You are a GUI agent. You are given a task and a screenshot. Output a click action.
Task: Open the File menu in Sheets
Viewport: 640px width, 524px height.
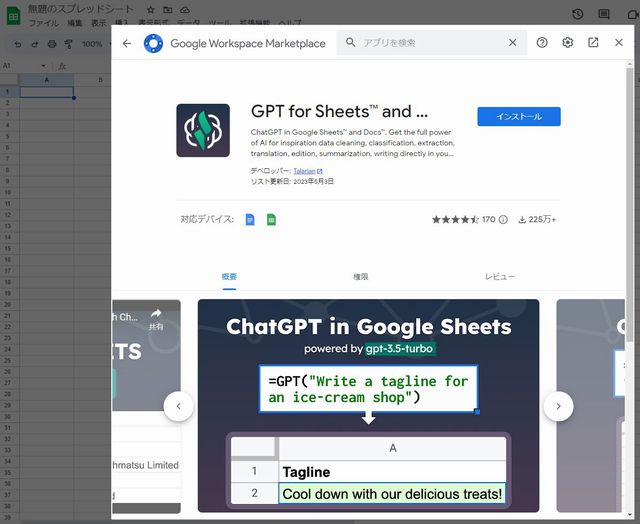tap(44, 23)
